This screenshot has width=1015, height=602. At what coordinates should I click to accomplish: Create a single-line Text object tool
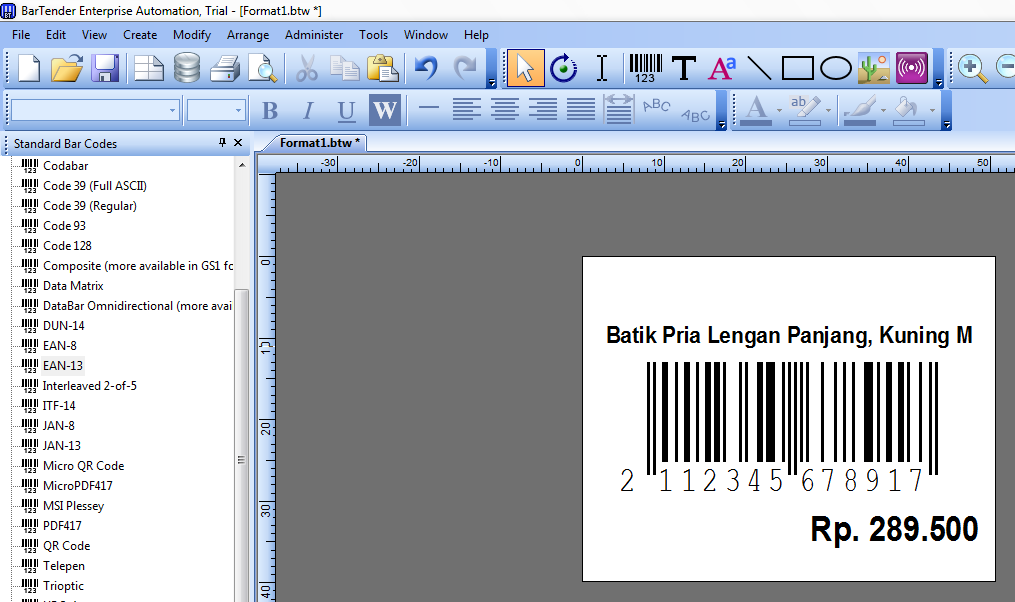click(684, 68)
